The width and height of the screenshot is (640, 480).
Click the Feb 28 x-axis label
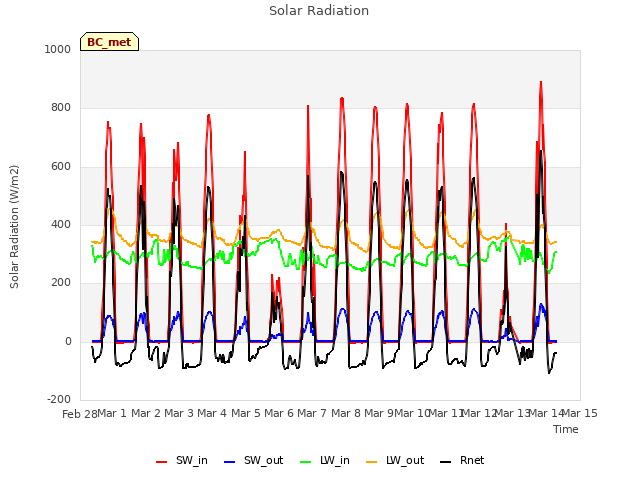tap(80, 414)
